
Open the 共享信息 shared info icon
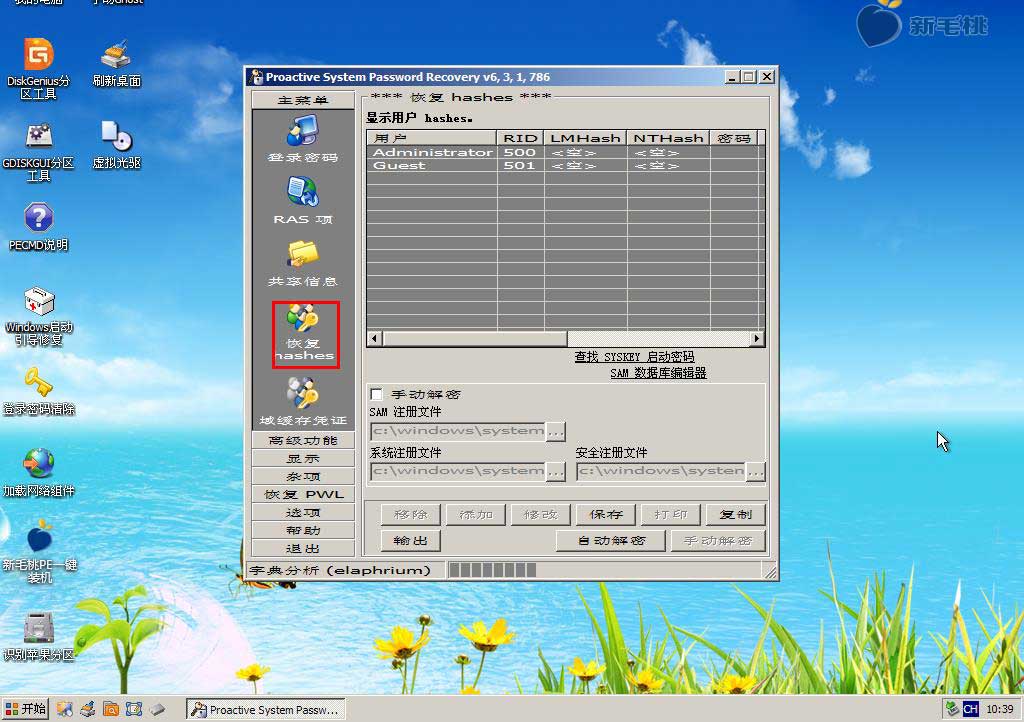303,263
